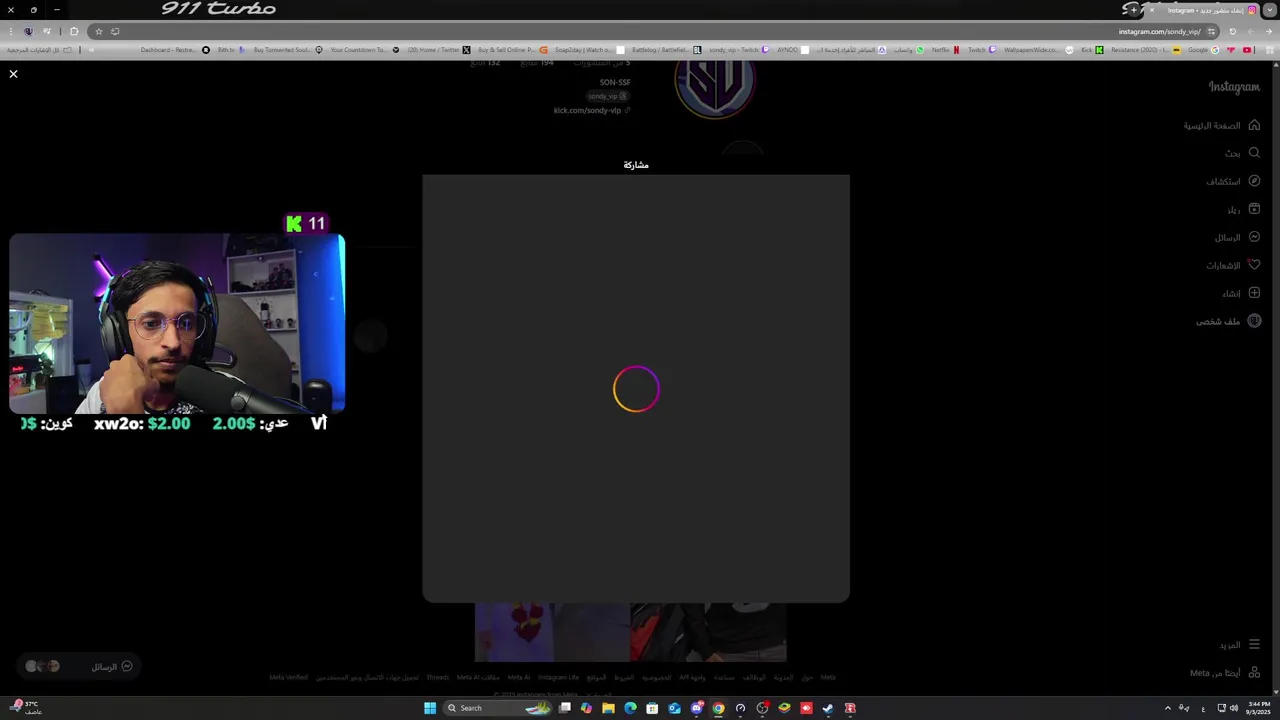Open clock showing 3:44 PM

click(1257, 708)
